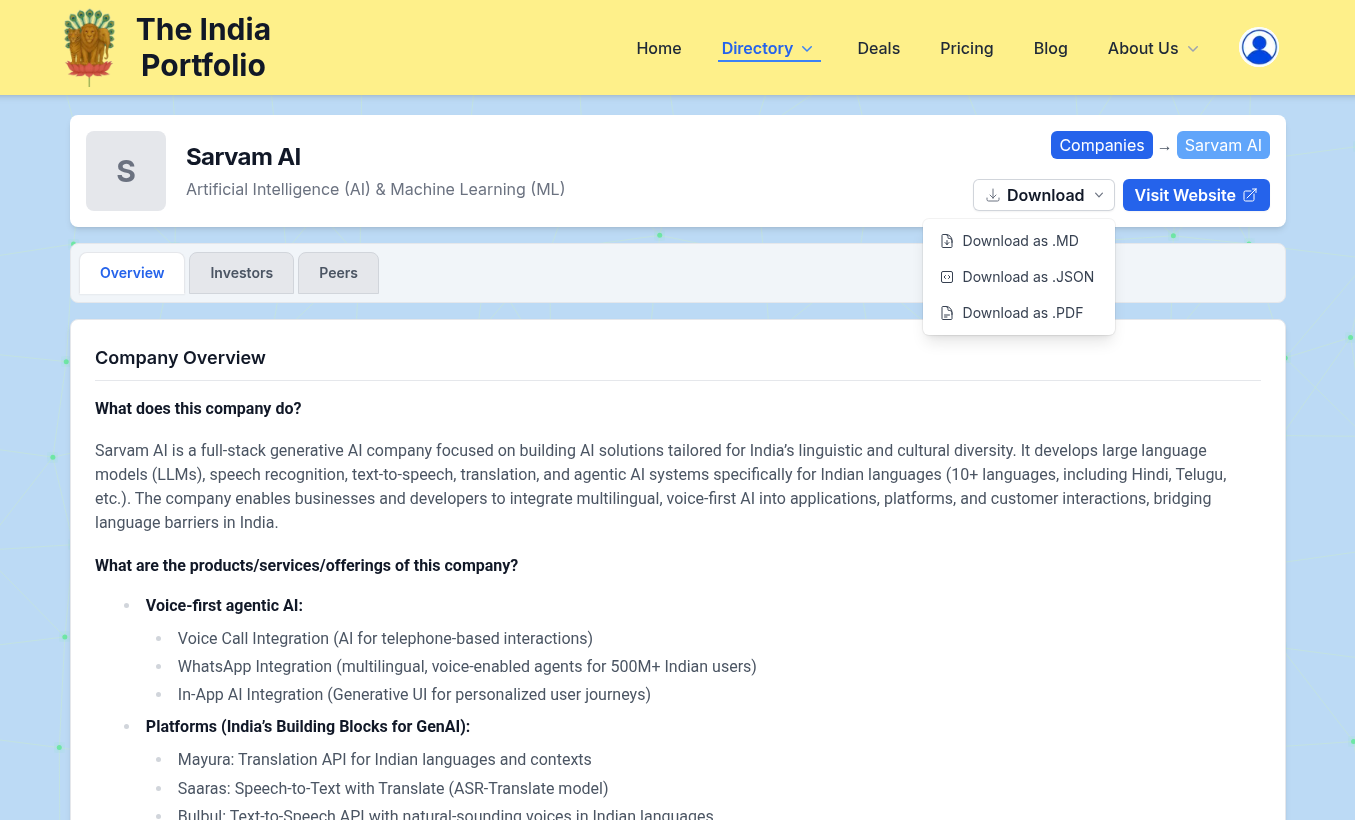The width and height of the screenshot is (1355, 820).
Task: Click the Voice Call Integration bullet
Action: pyautogui.click(x=385, y=638)
